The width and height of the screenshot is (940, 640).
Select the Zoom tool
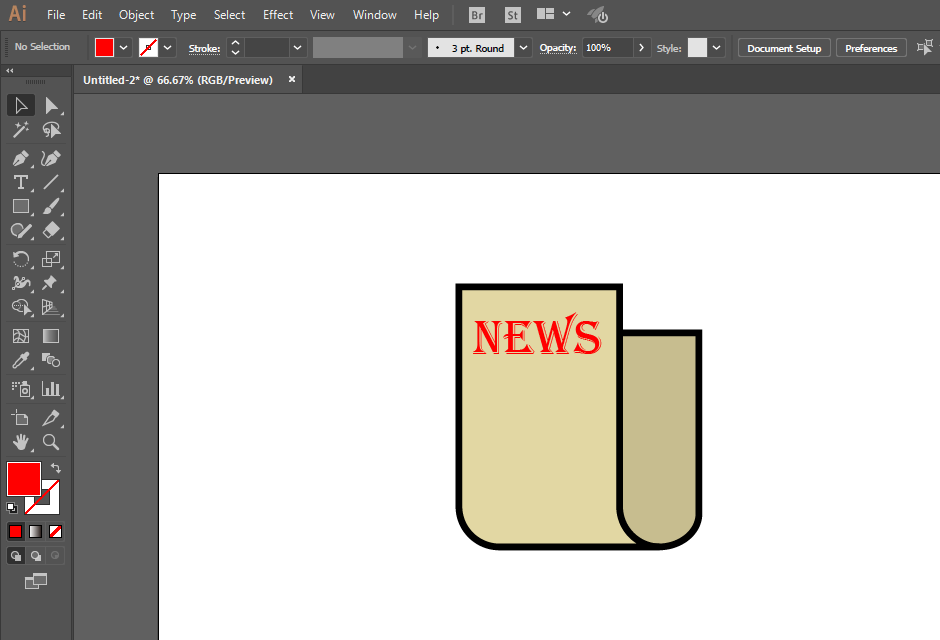[x=52, y=442]
